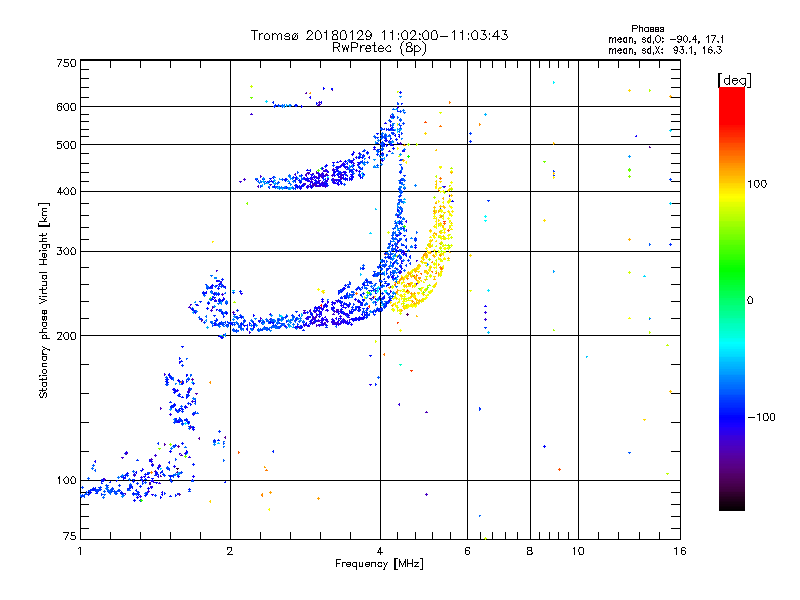
Task: Click the x-axis tick label '10'
Action: point(578,551)
